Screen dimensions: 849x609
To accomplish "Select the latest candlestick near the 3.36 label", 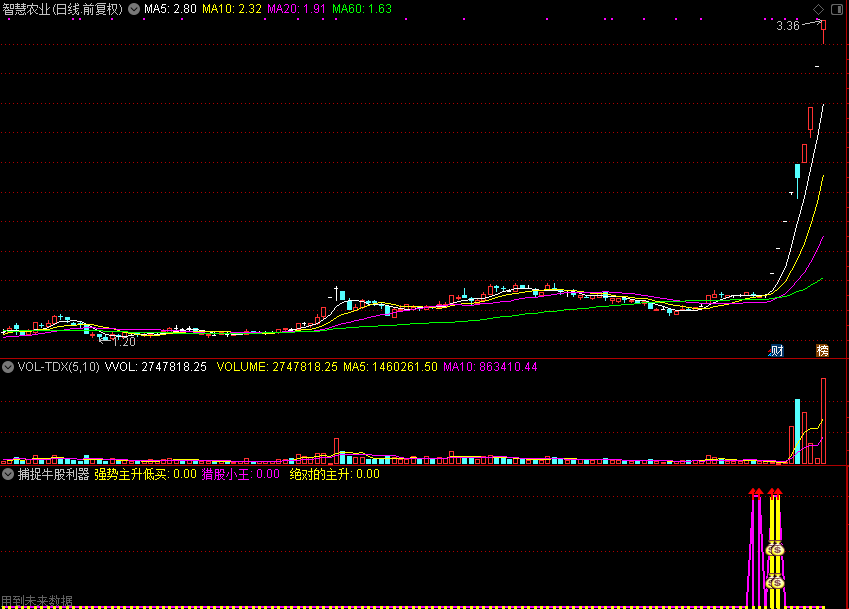I will (824, 30).
